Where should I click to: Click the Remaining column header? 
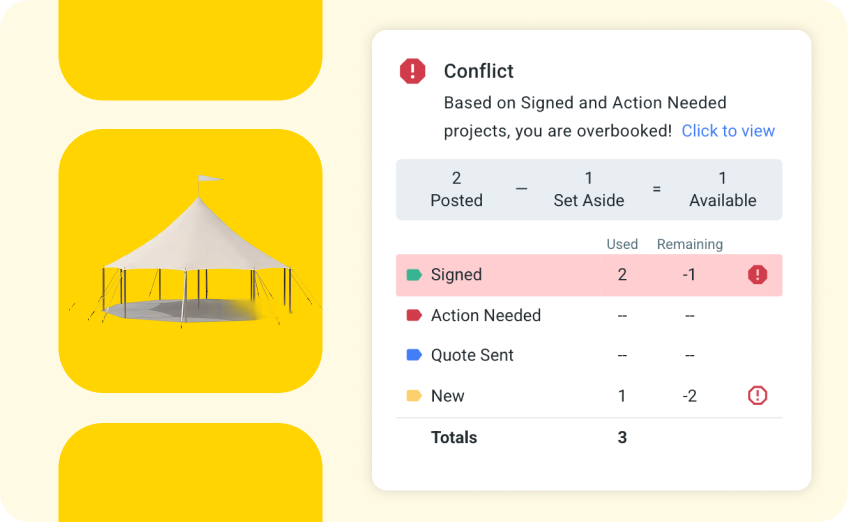(x=689, y=244)
